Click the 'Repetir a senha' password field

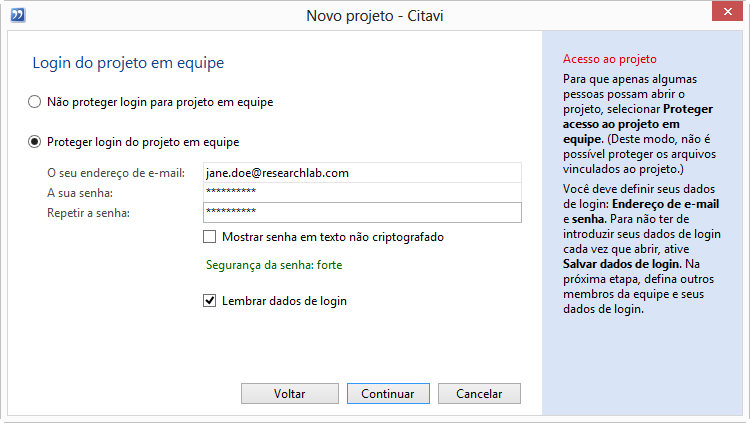(x=362, y=212)
